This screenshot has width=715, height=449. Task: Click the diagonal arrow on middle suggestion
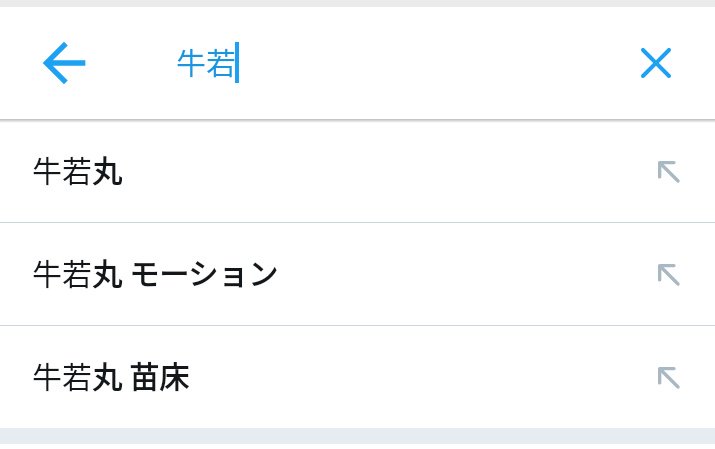pyautogui.click(x=668, y=274)
